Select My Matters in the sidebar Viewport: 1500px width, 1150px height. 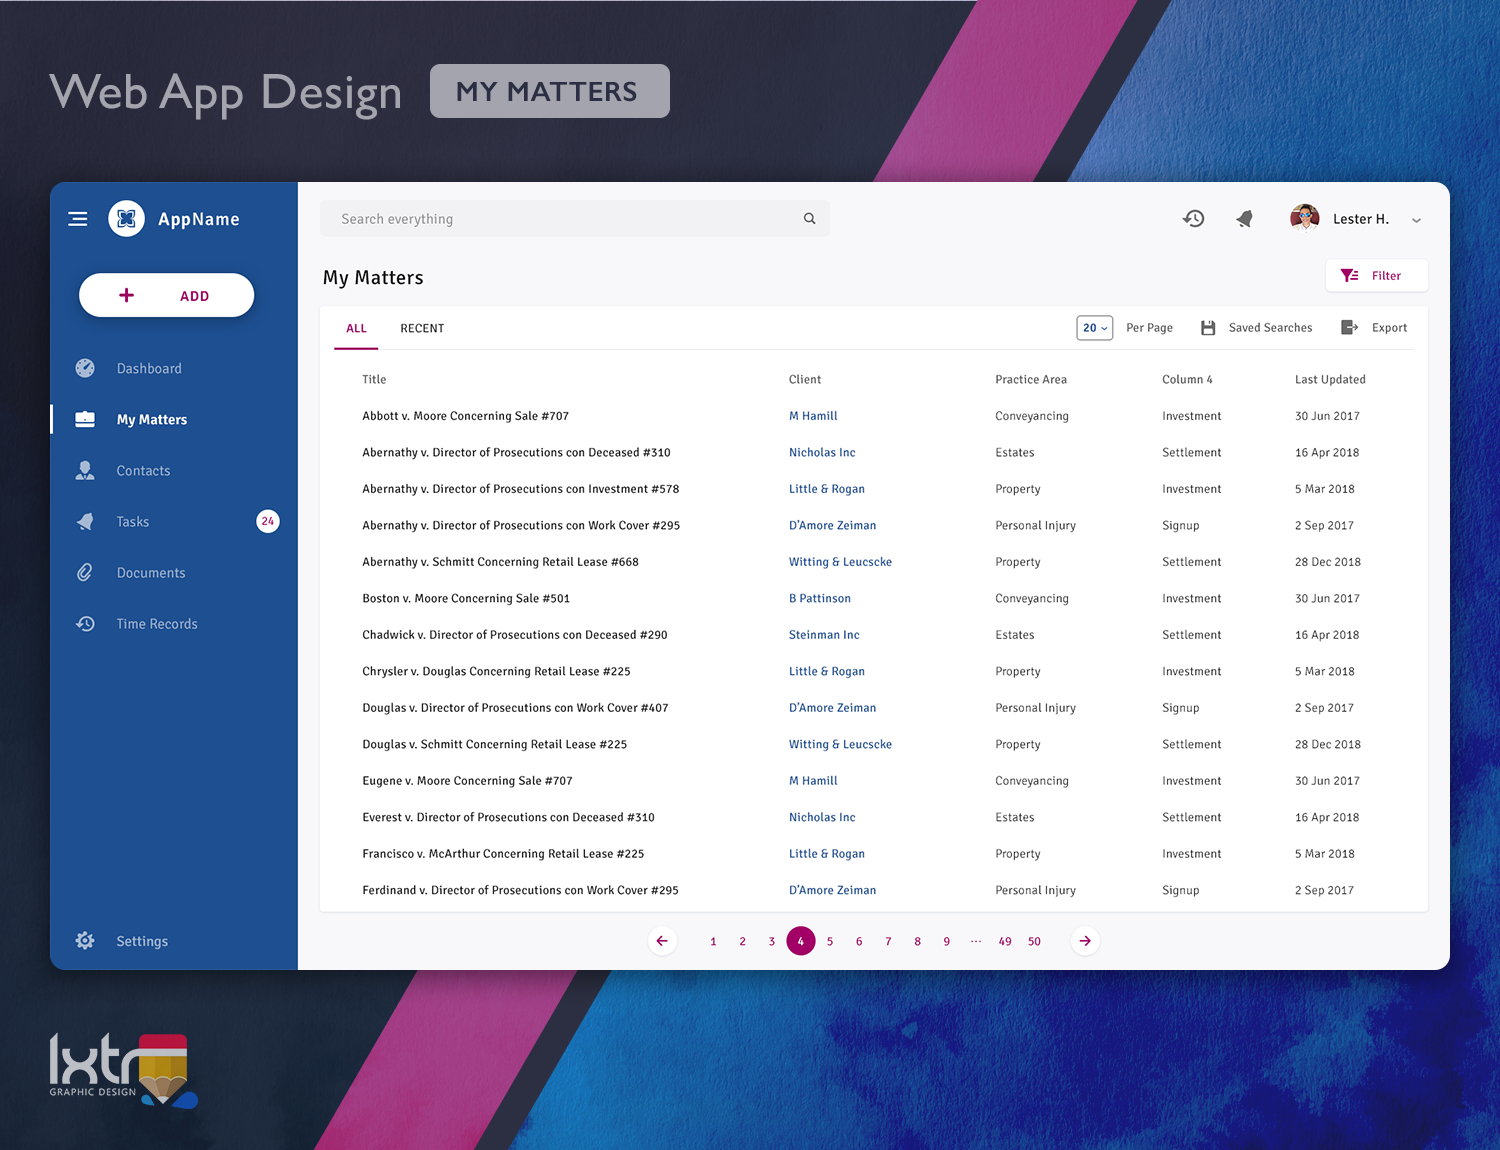pyautogui.click(x=152, y=420)
